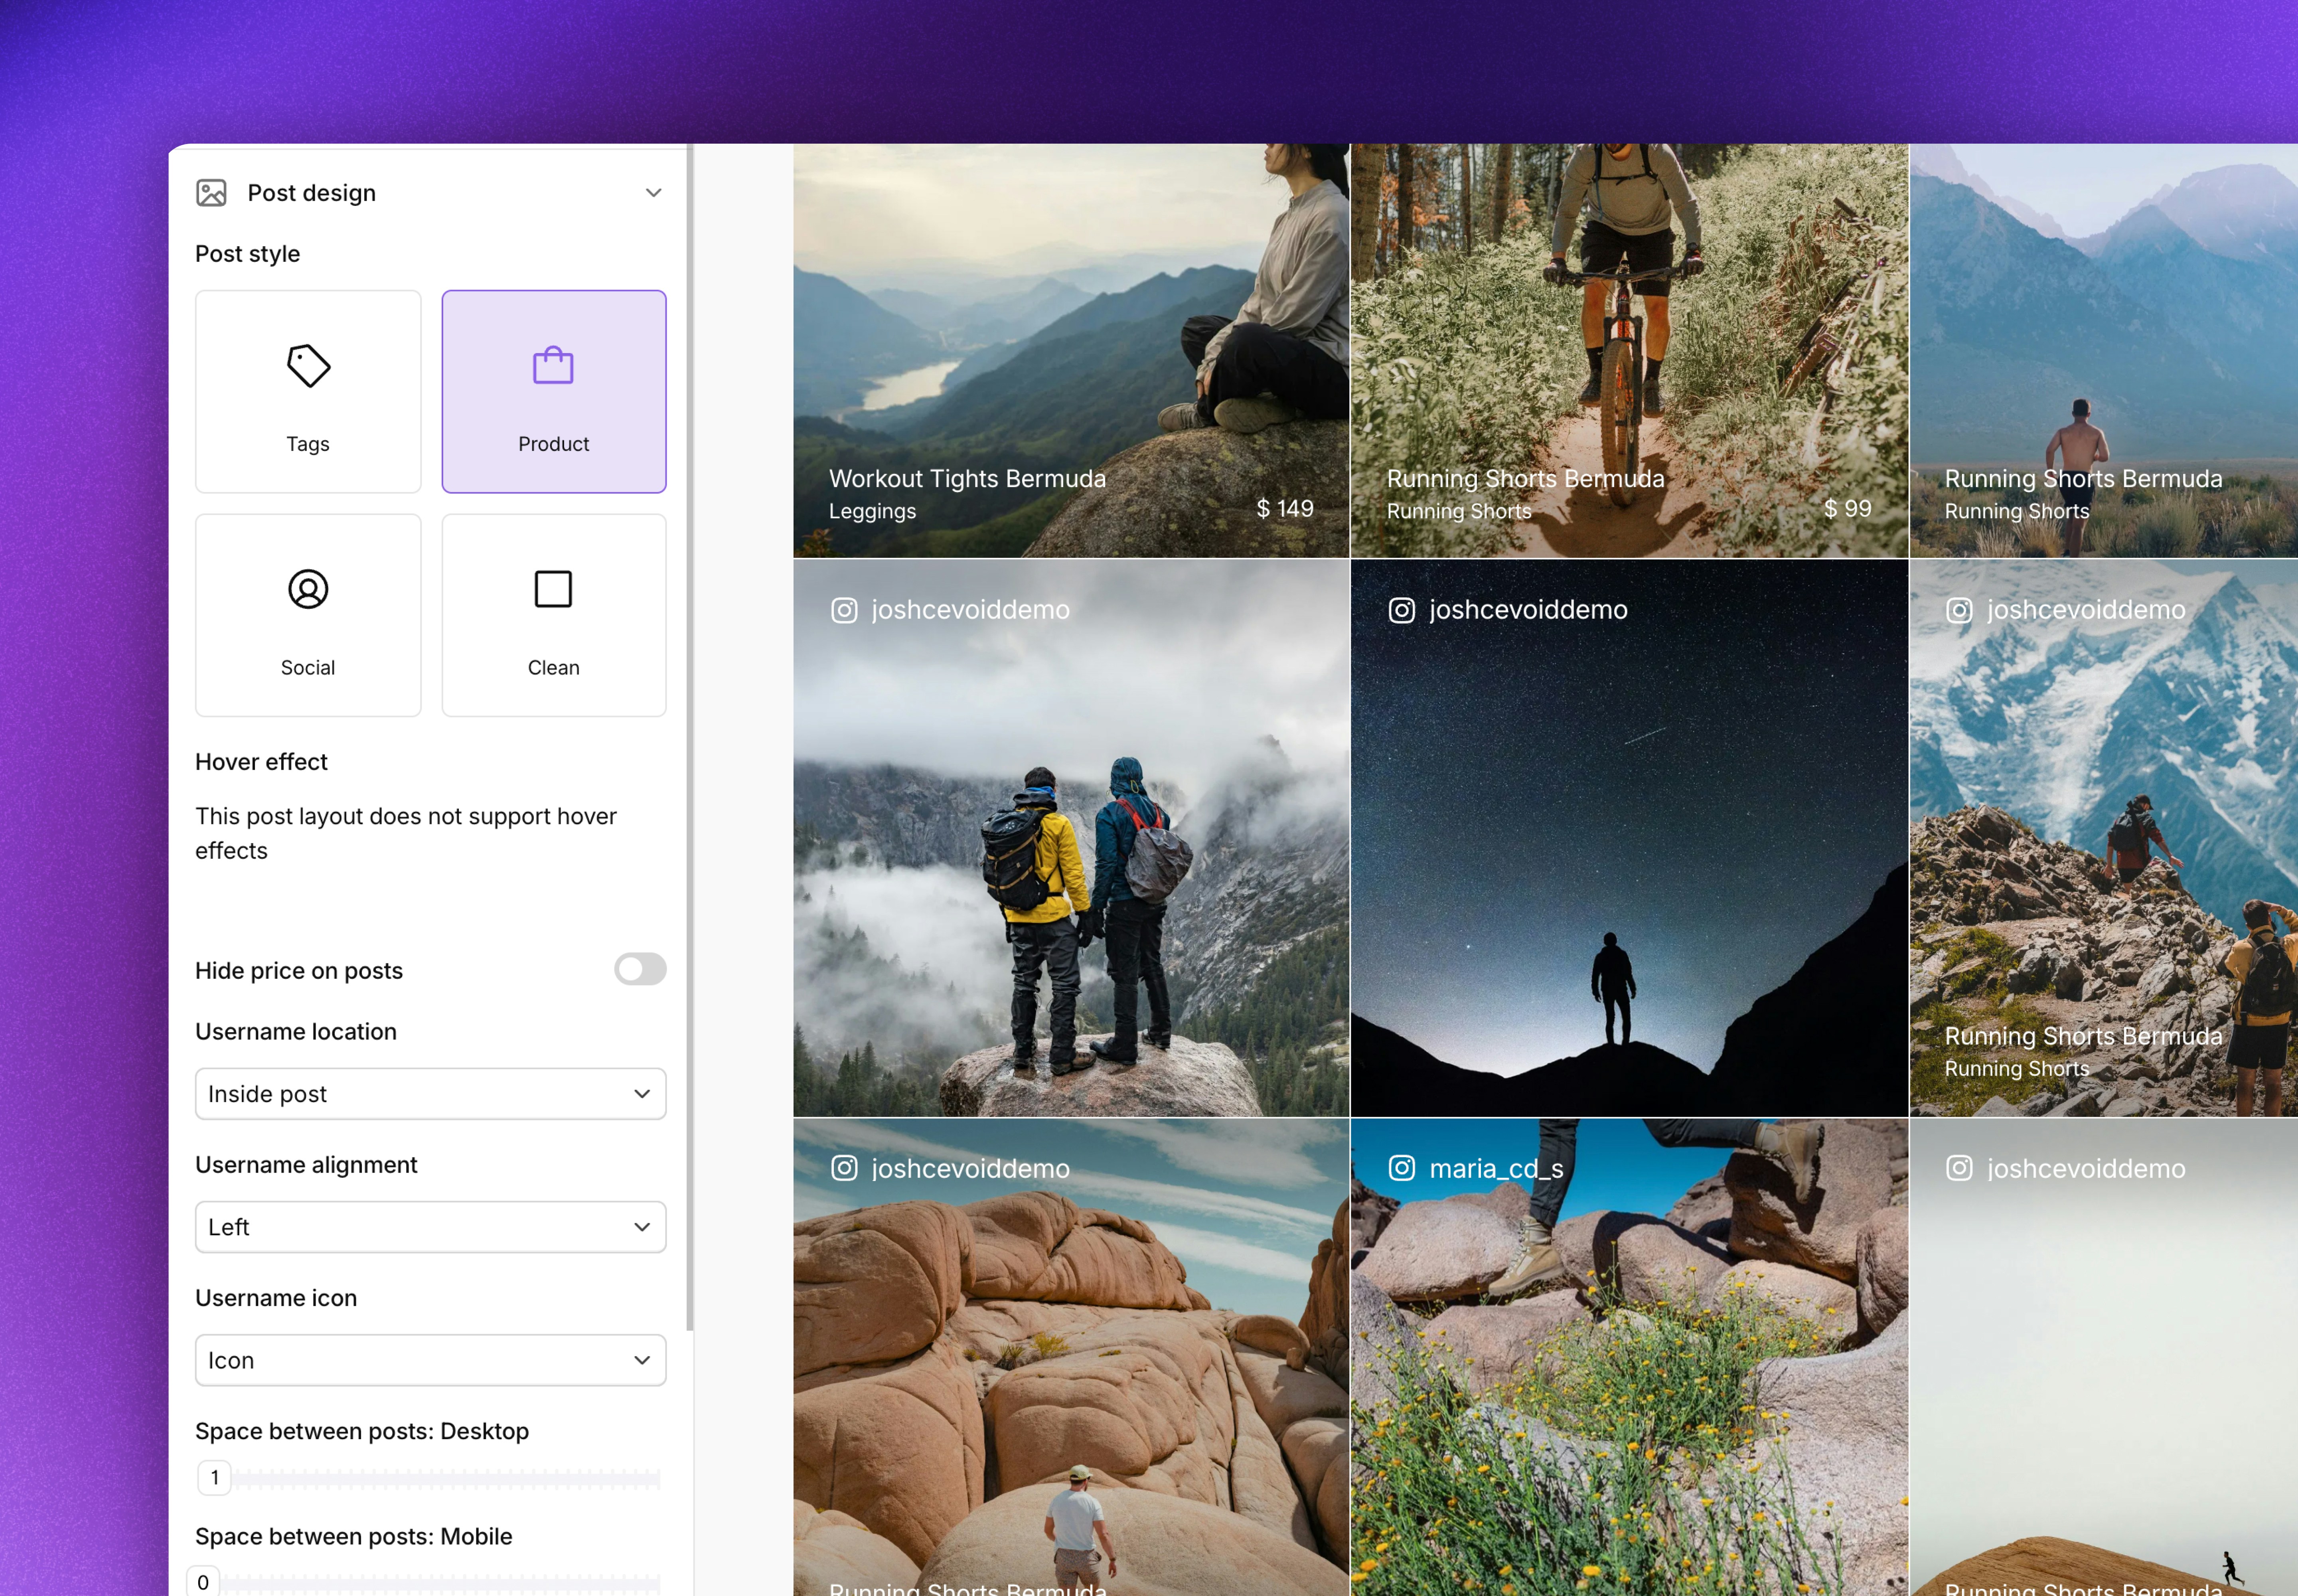Open the Username location dropdown

(x=430, y=1094)
